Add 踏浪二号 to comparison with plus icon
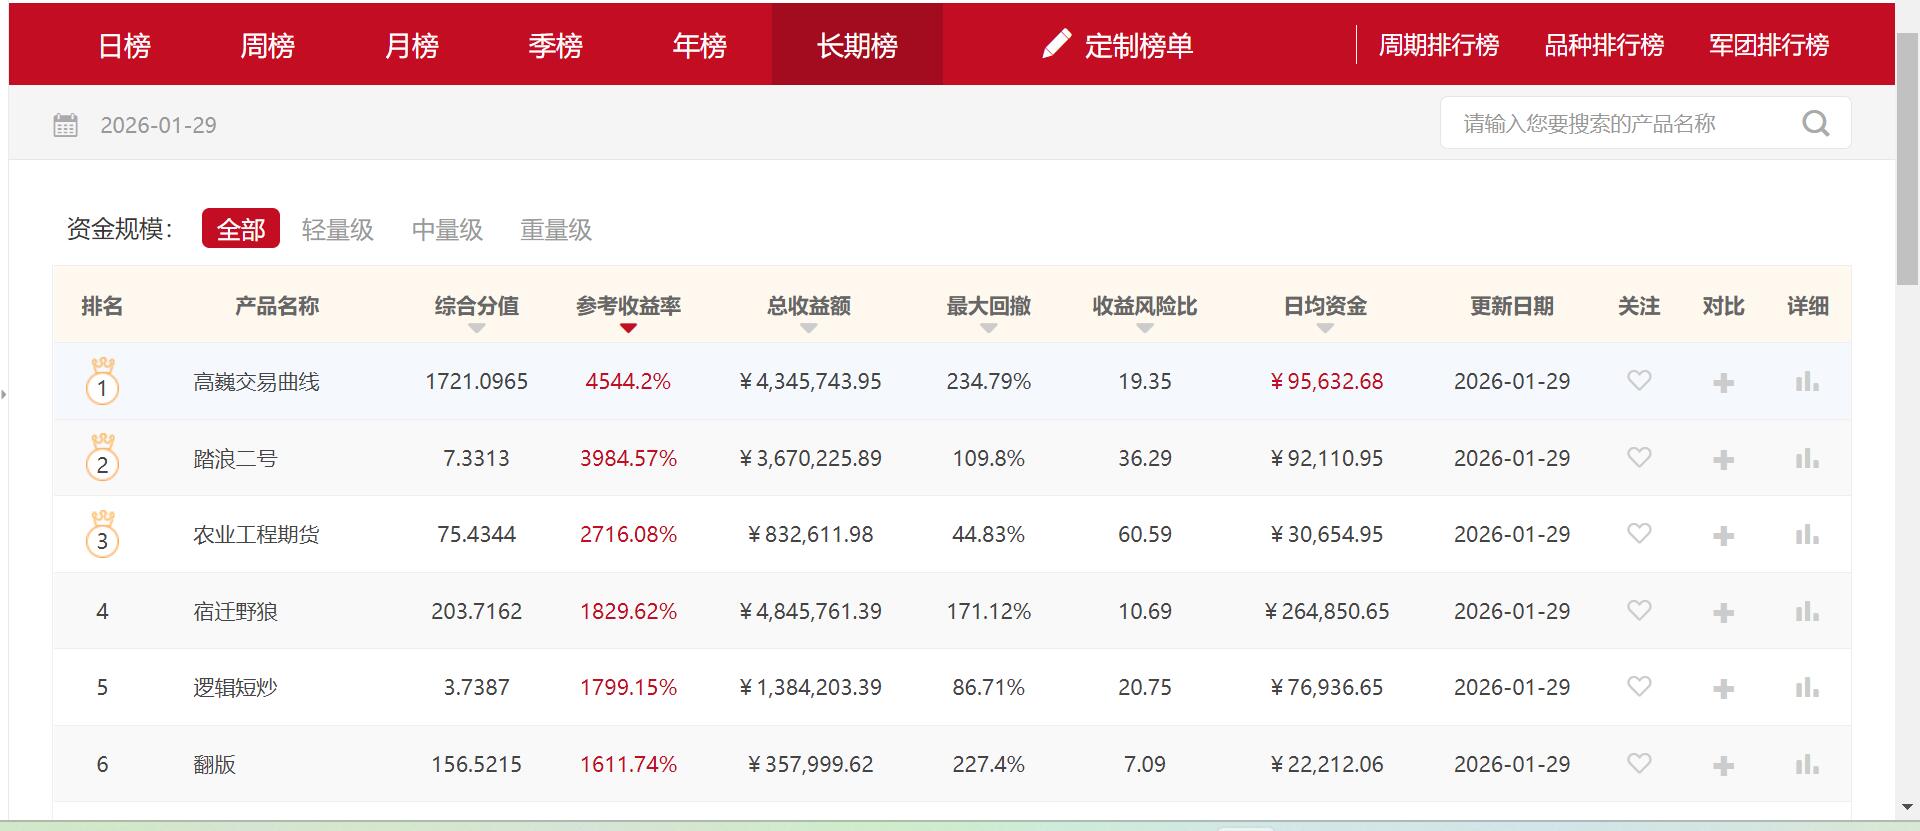 click(x=1723, y=459)
